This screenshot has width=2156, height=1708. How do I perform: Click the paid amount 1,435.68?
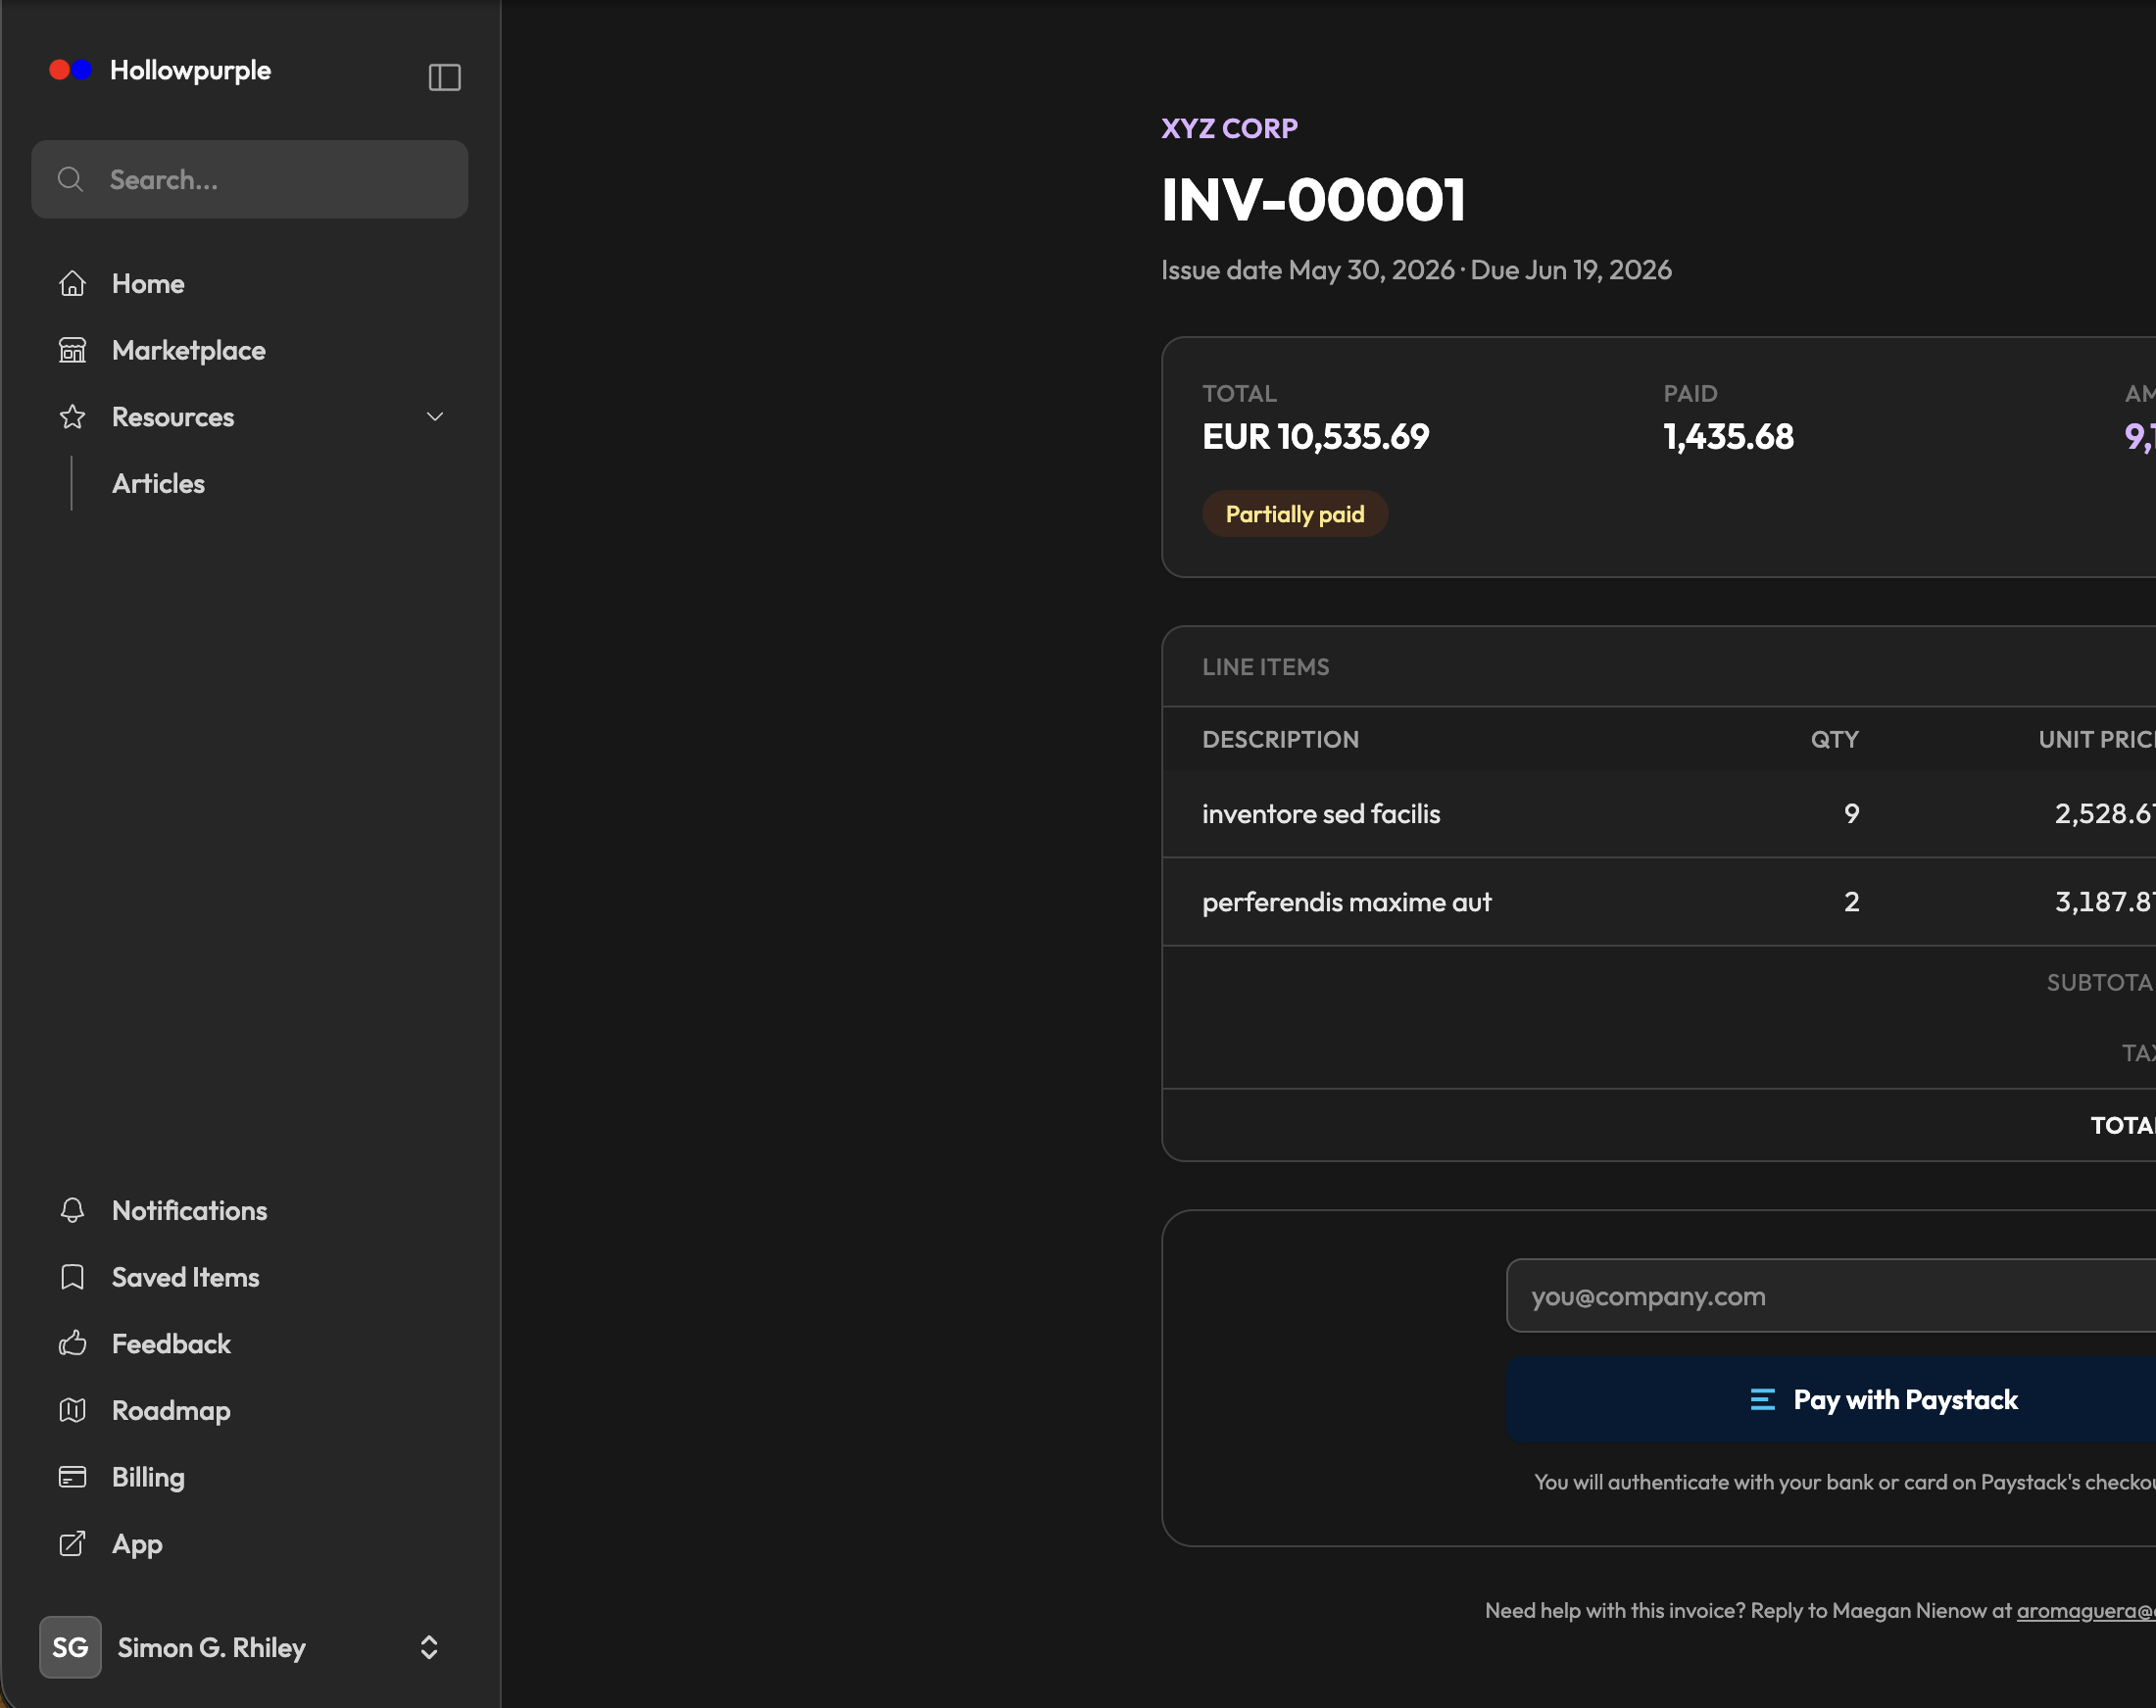point(1728,437)
